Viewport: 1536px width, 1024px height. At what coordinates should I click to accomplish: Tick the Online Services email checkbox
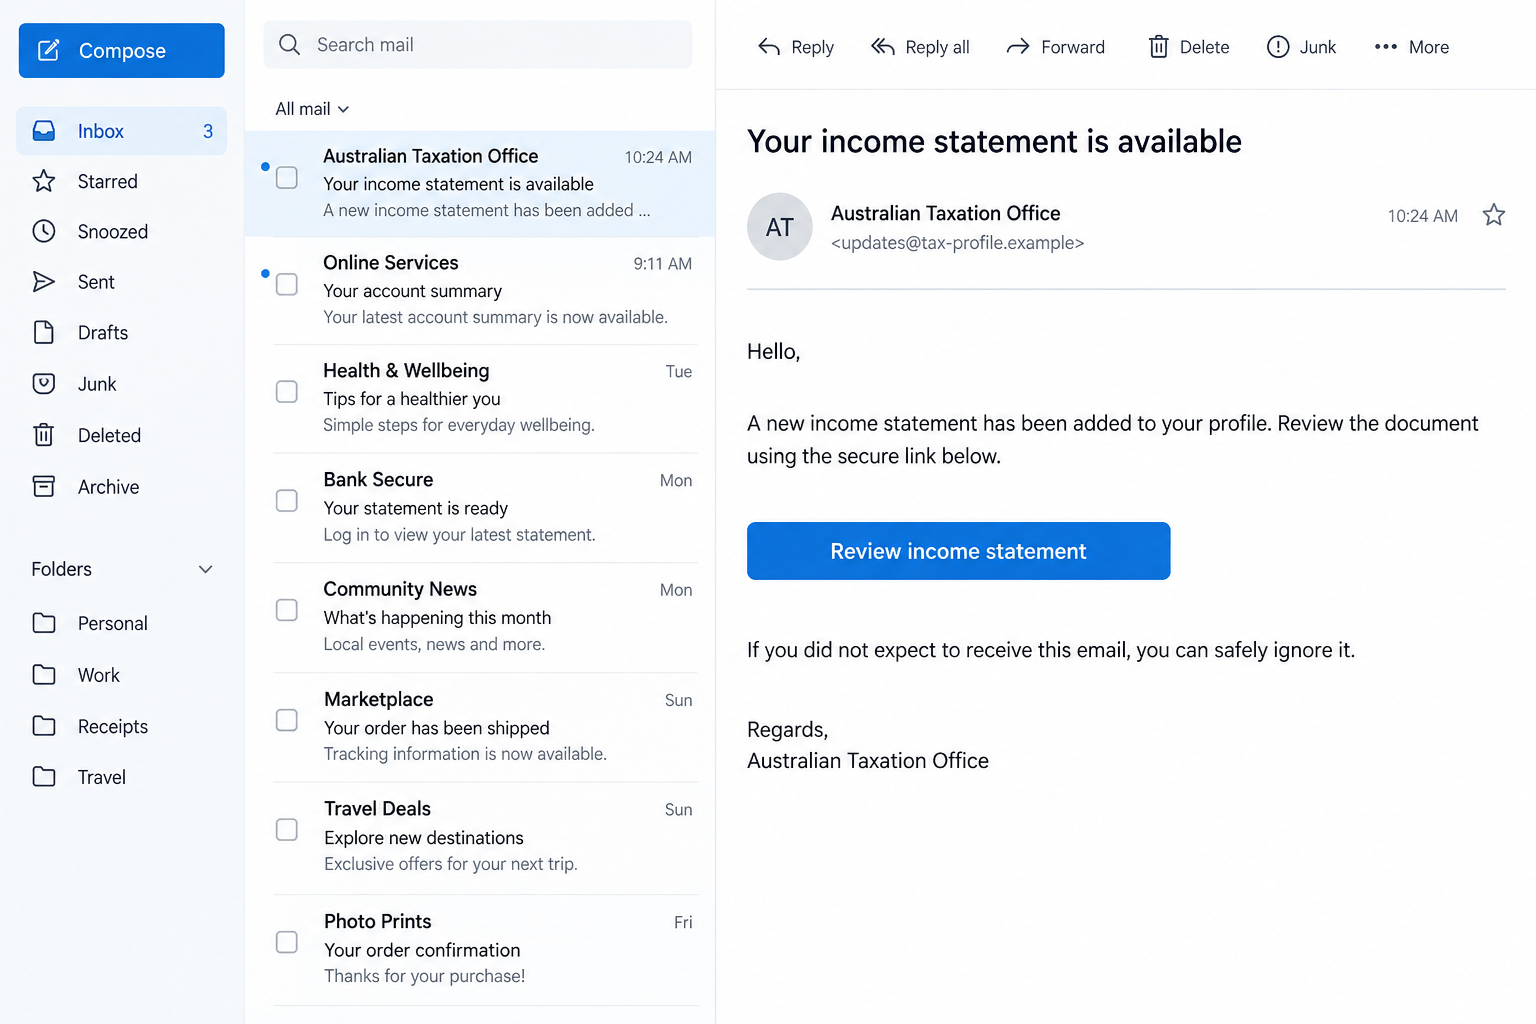287,284
